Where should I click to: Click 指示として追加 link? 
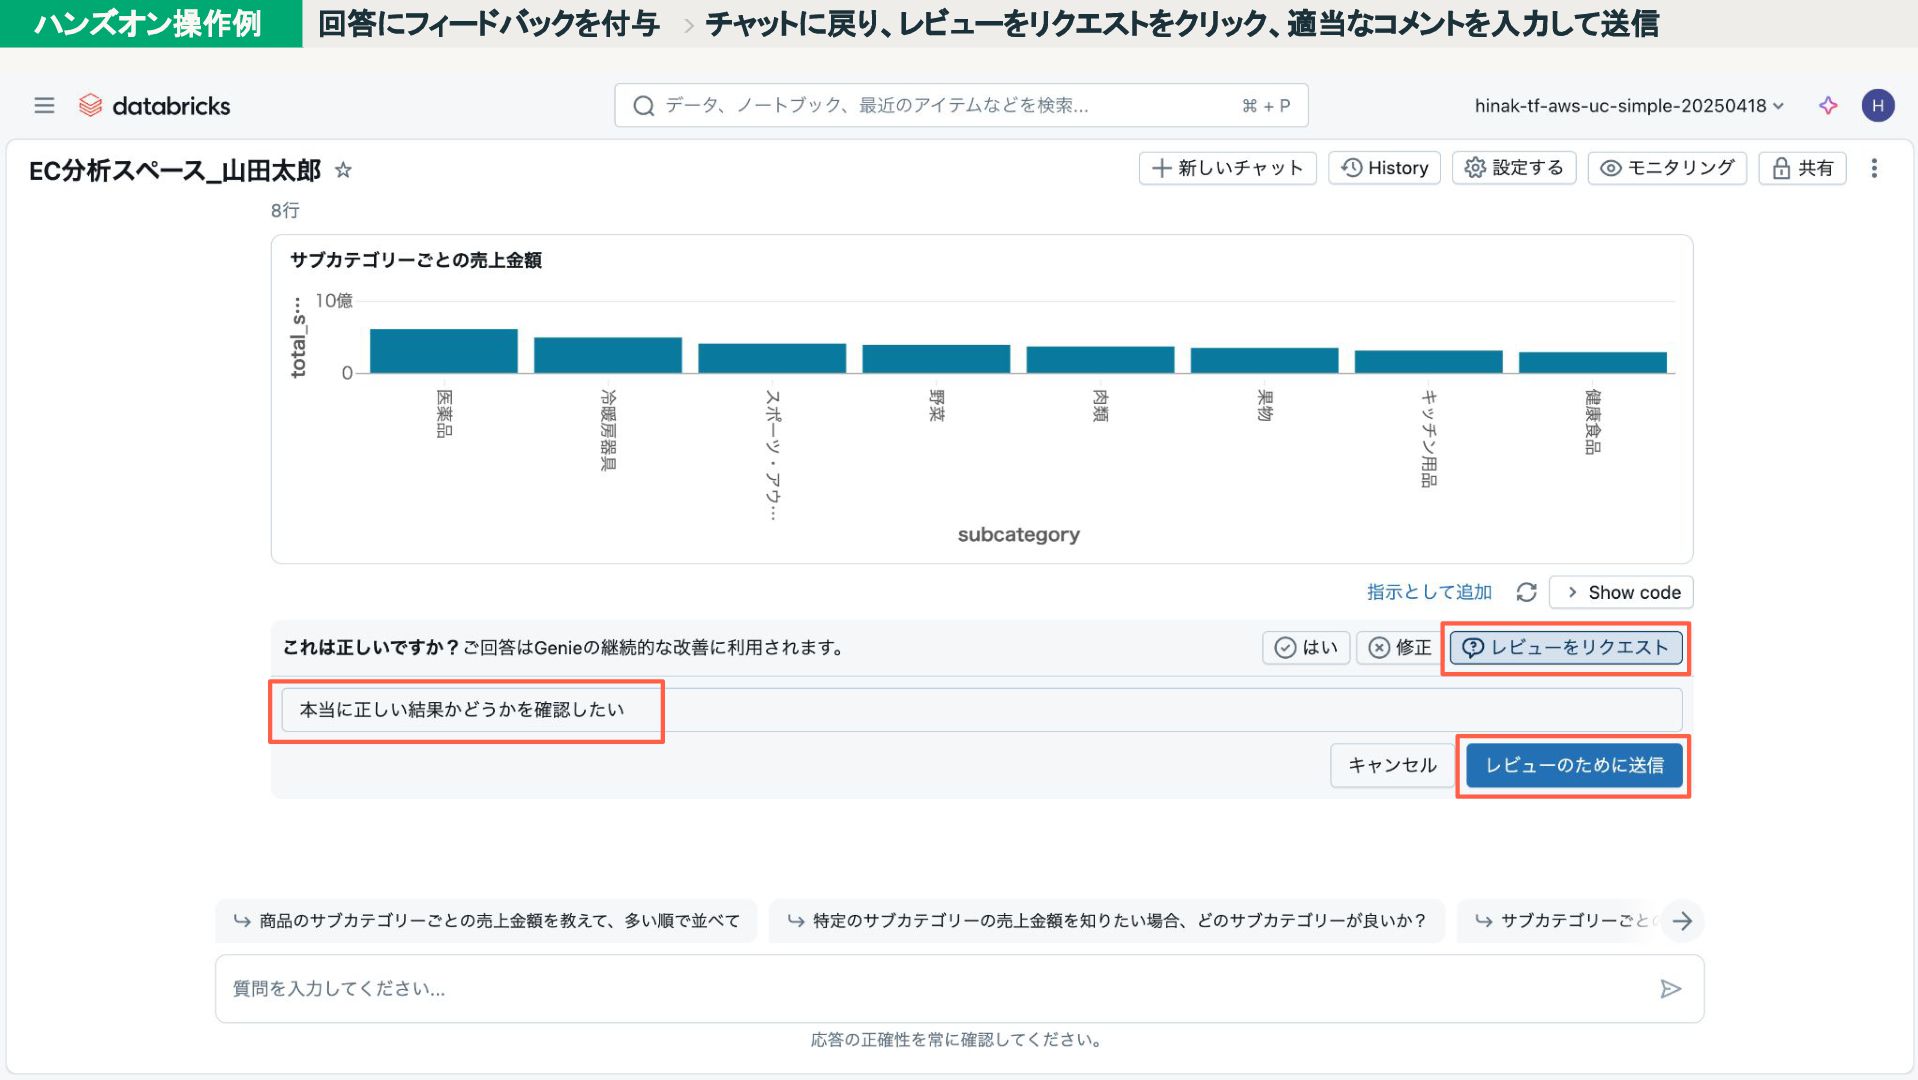(1429, 592)
